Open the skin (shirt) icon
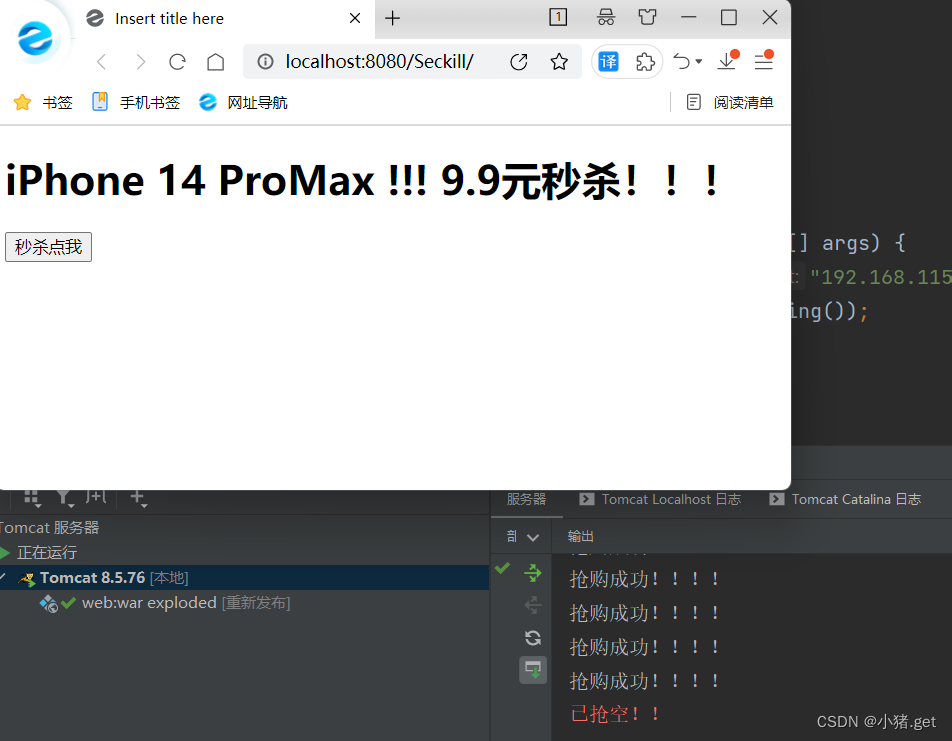 point(647,17)
